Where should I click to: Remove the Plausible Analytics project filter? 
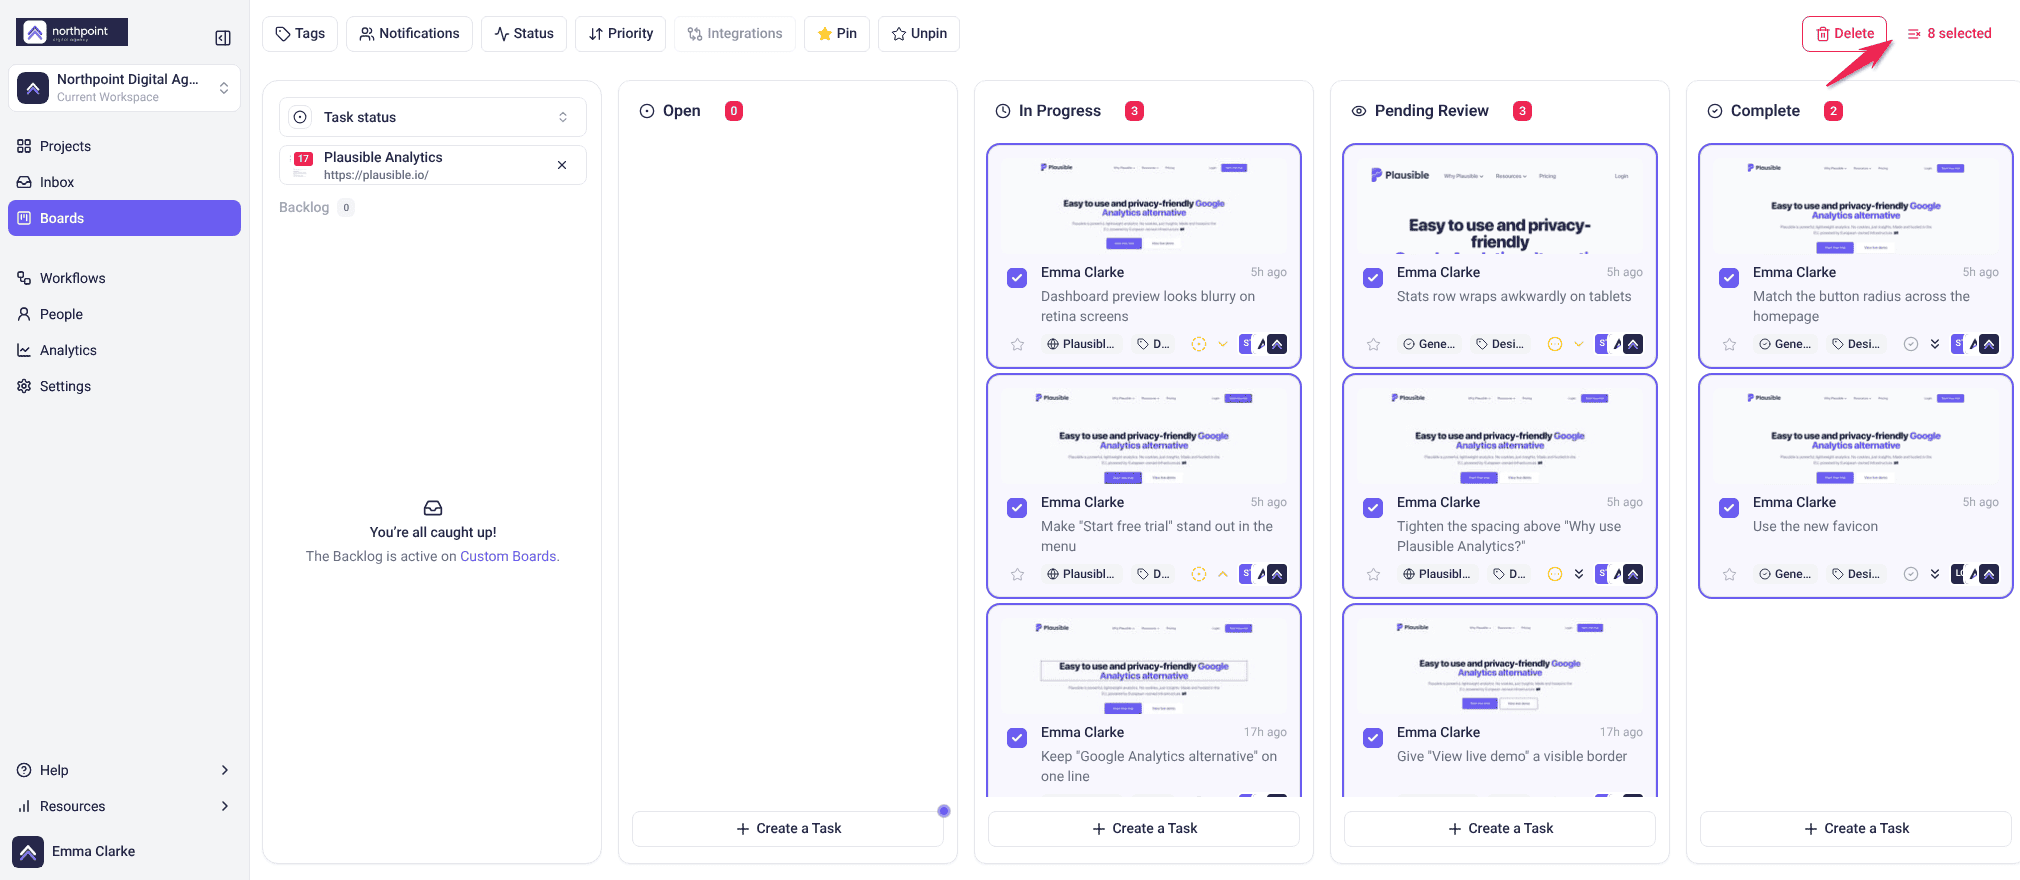(562, 165)
